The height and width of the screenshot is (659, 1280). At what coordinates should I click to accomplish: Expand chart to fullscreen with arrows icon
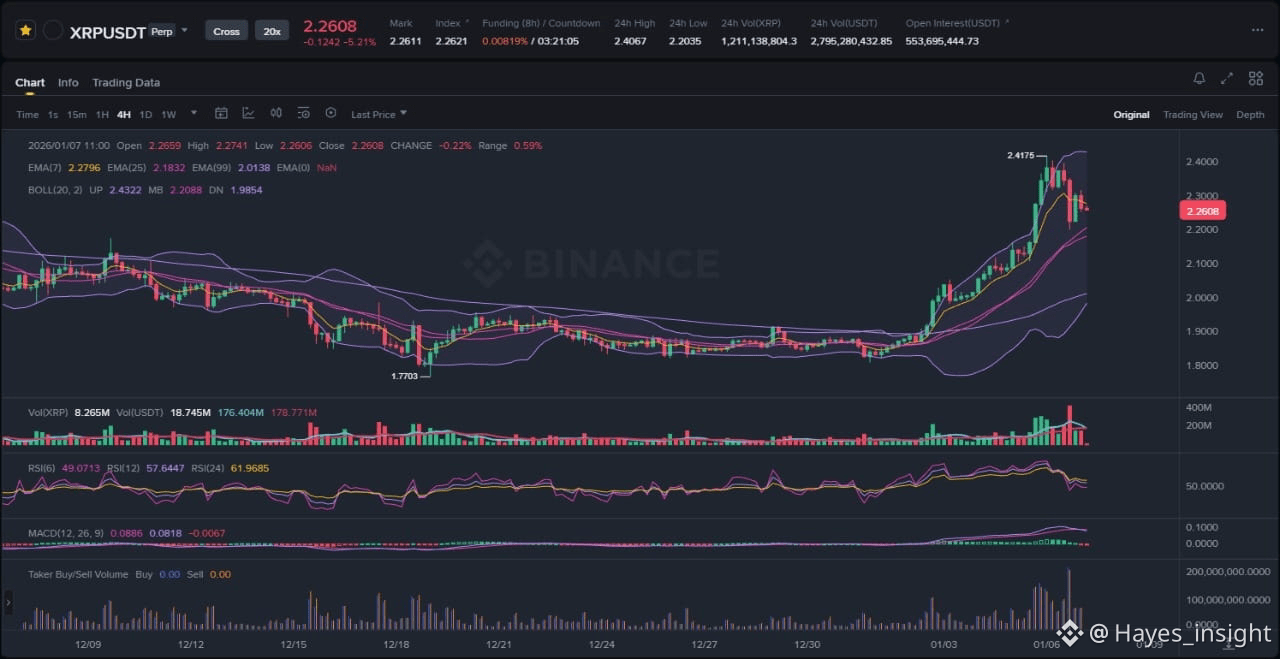tap(1227, 78)
